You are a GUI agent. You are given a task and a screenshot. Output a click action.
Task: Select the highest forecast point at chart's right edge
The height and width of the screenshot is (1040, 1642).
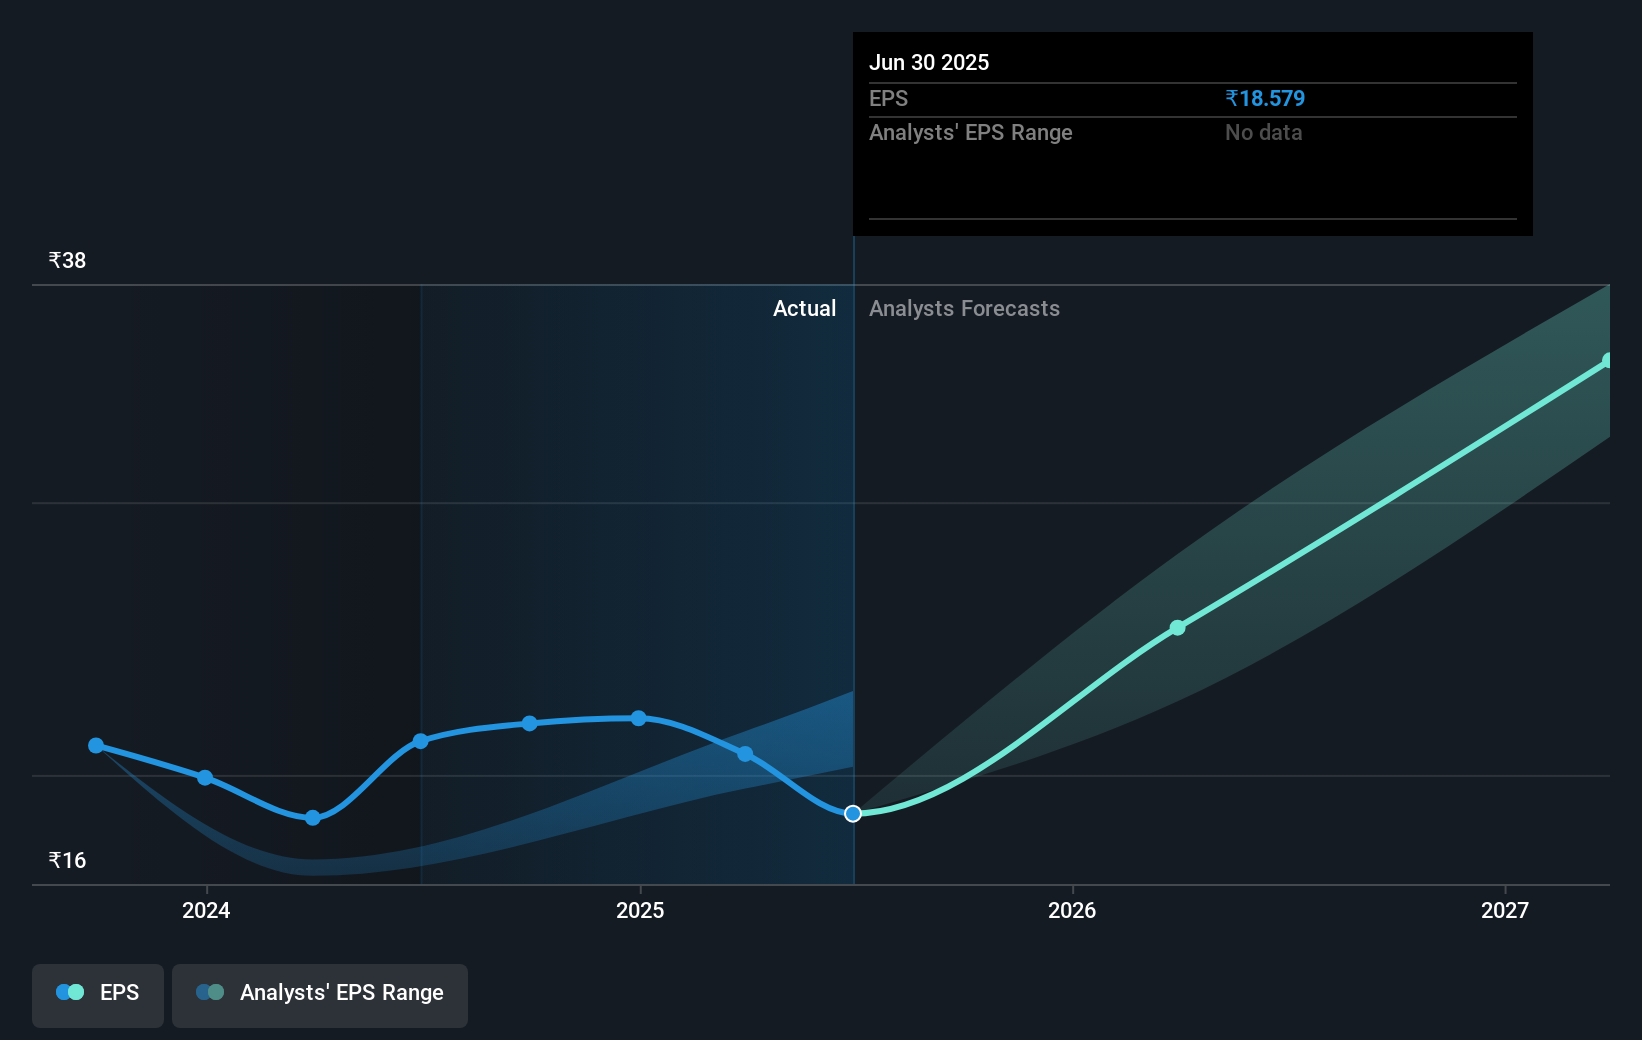pyautogui.click(x=1608, y=360)
